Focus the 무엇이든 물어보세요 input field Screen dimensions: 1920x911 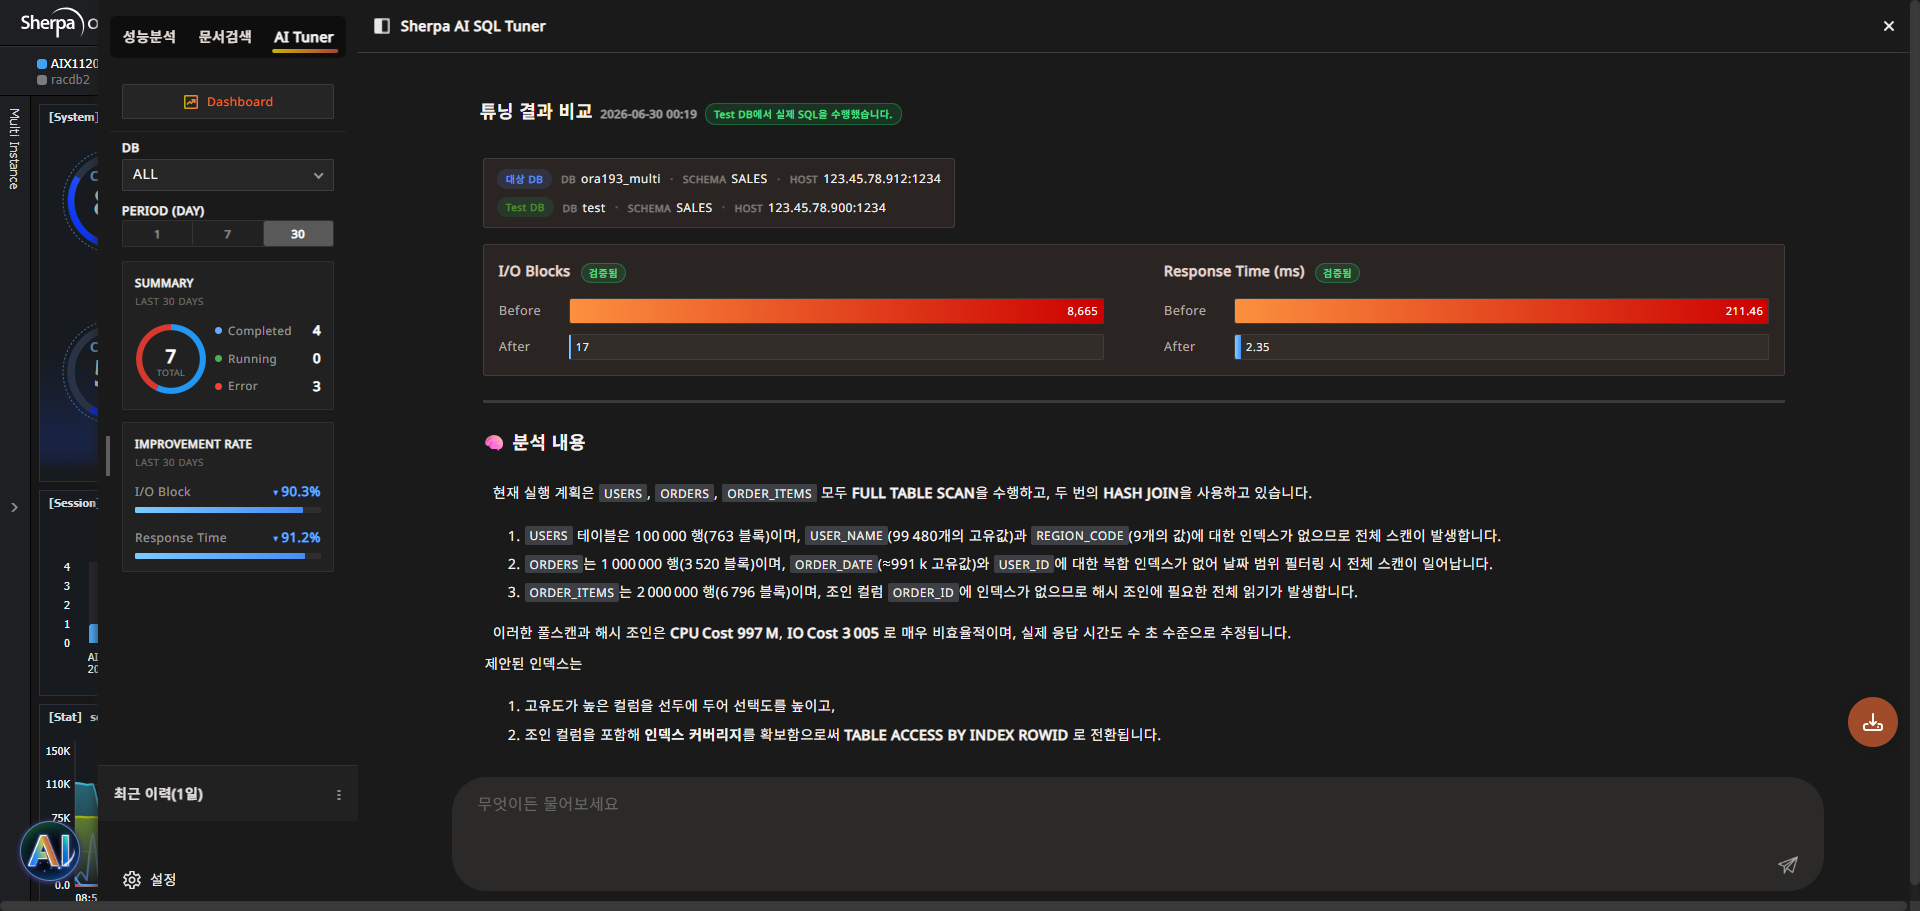coord(1137,833)
